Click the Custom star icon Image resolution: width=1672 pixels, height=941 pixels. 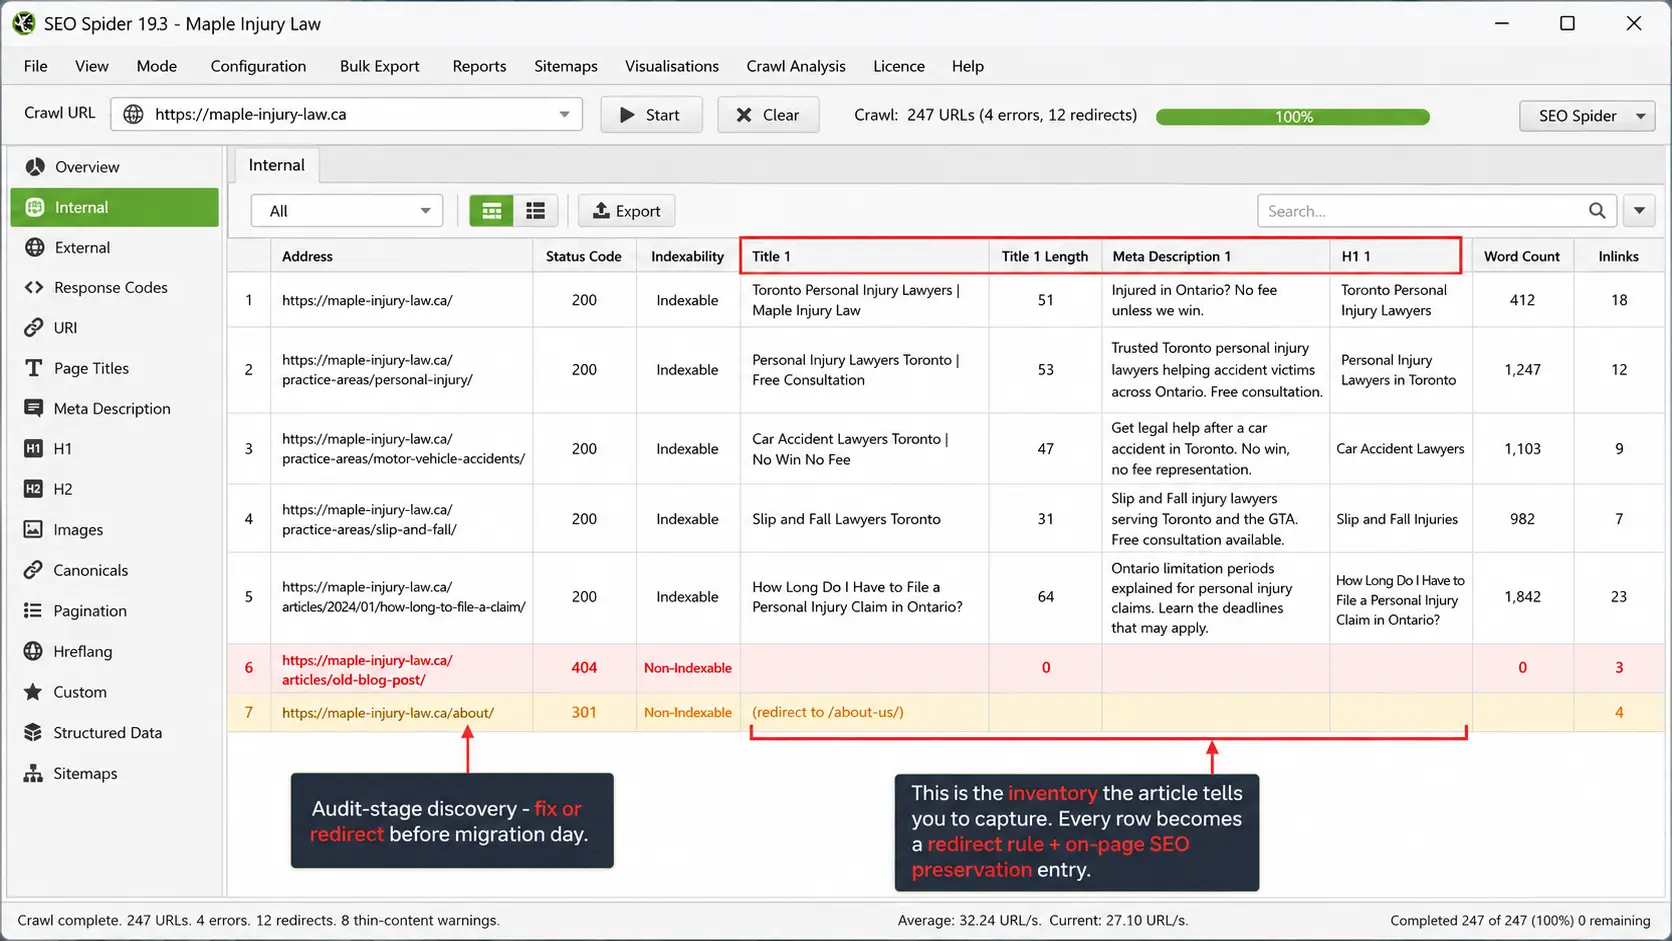[x=33, y=692]
